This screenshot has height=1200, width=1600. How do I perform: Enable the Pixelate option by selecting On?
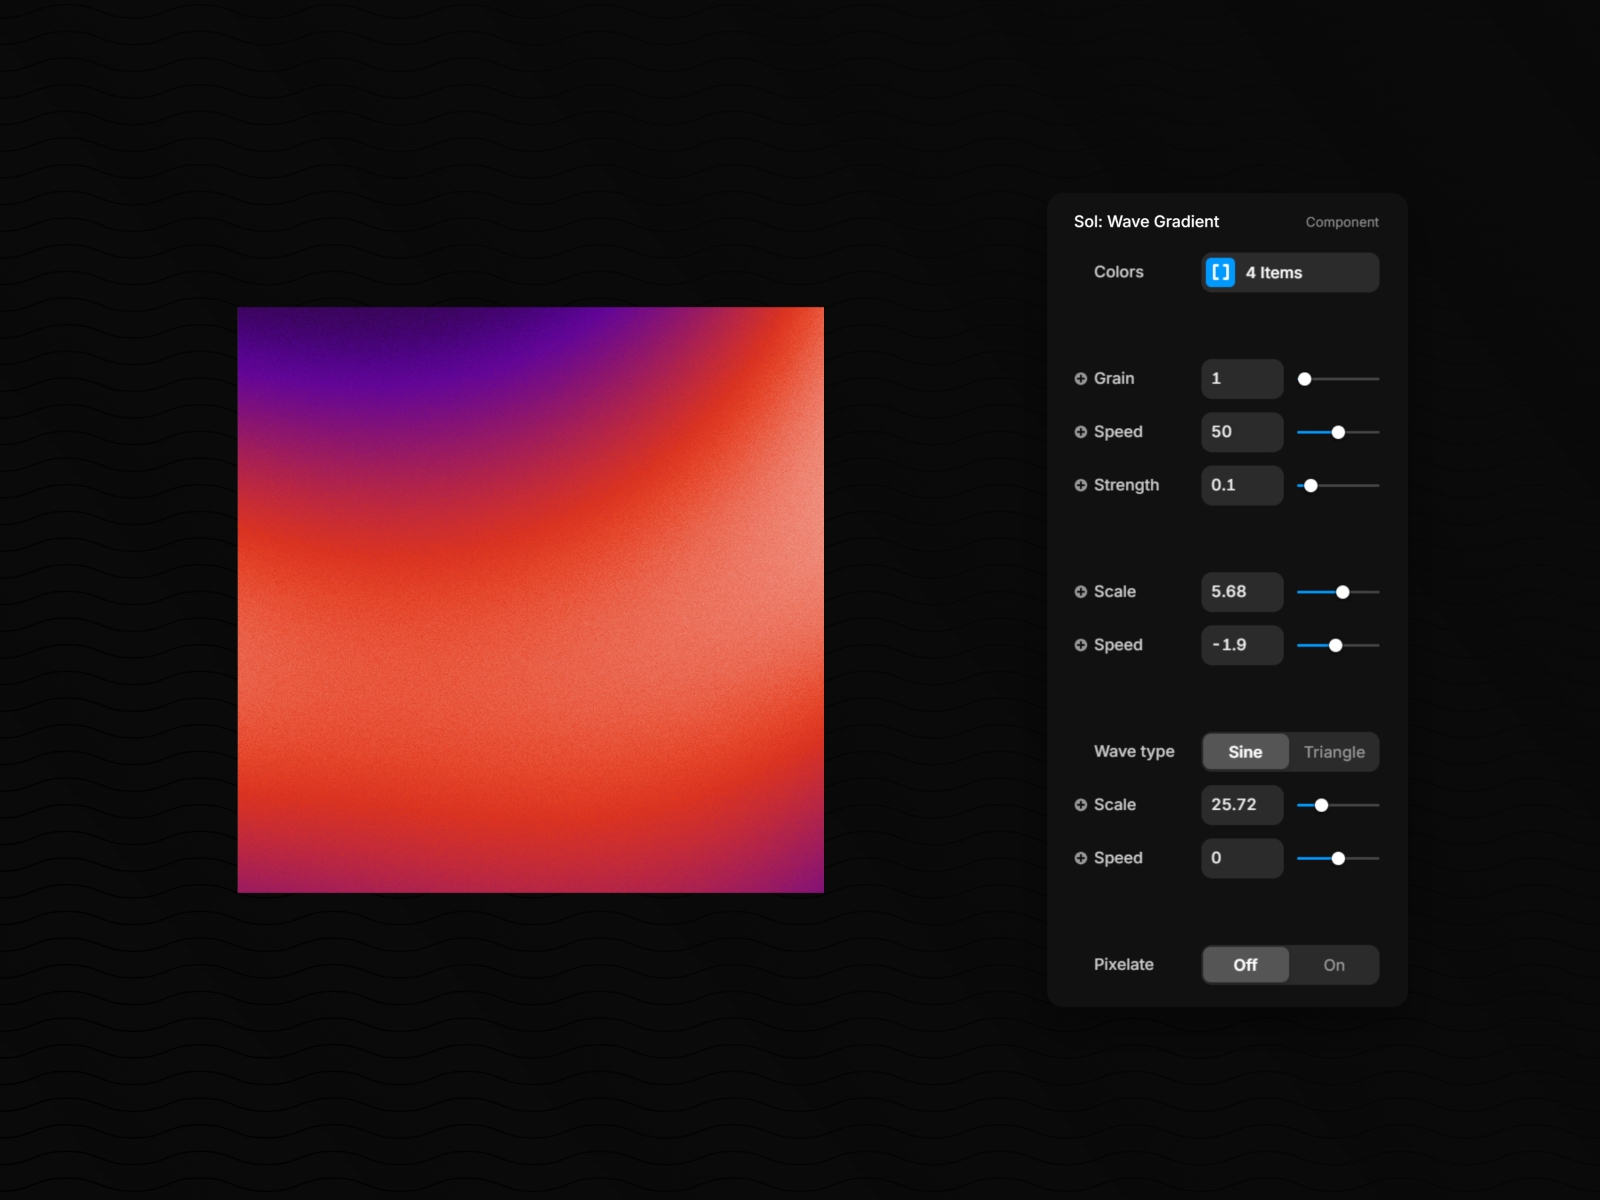(x=1333, y=965)
